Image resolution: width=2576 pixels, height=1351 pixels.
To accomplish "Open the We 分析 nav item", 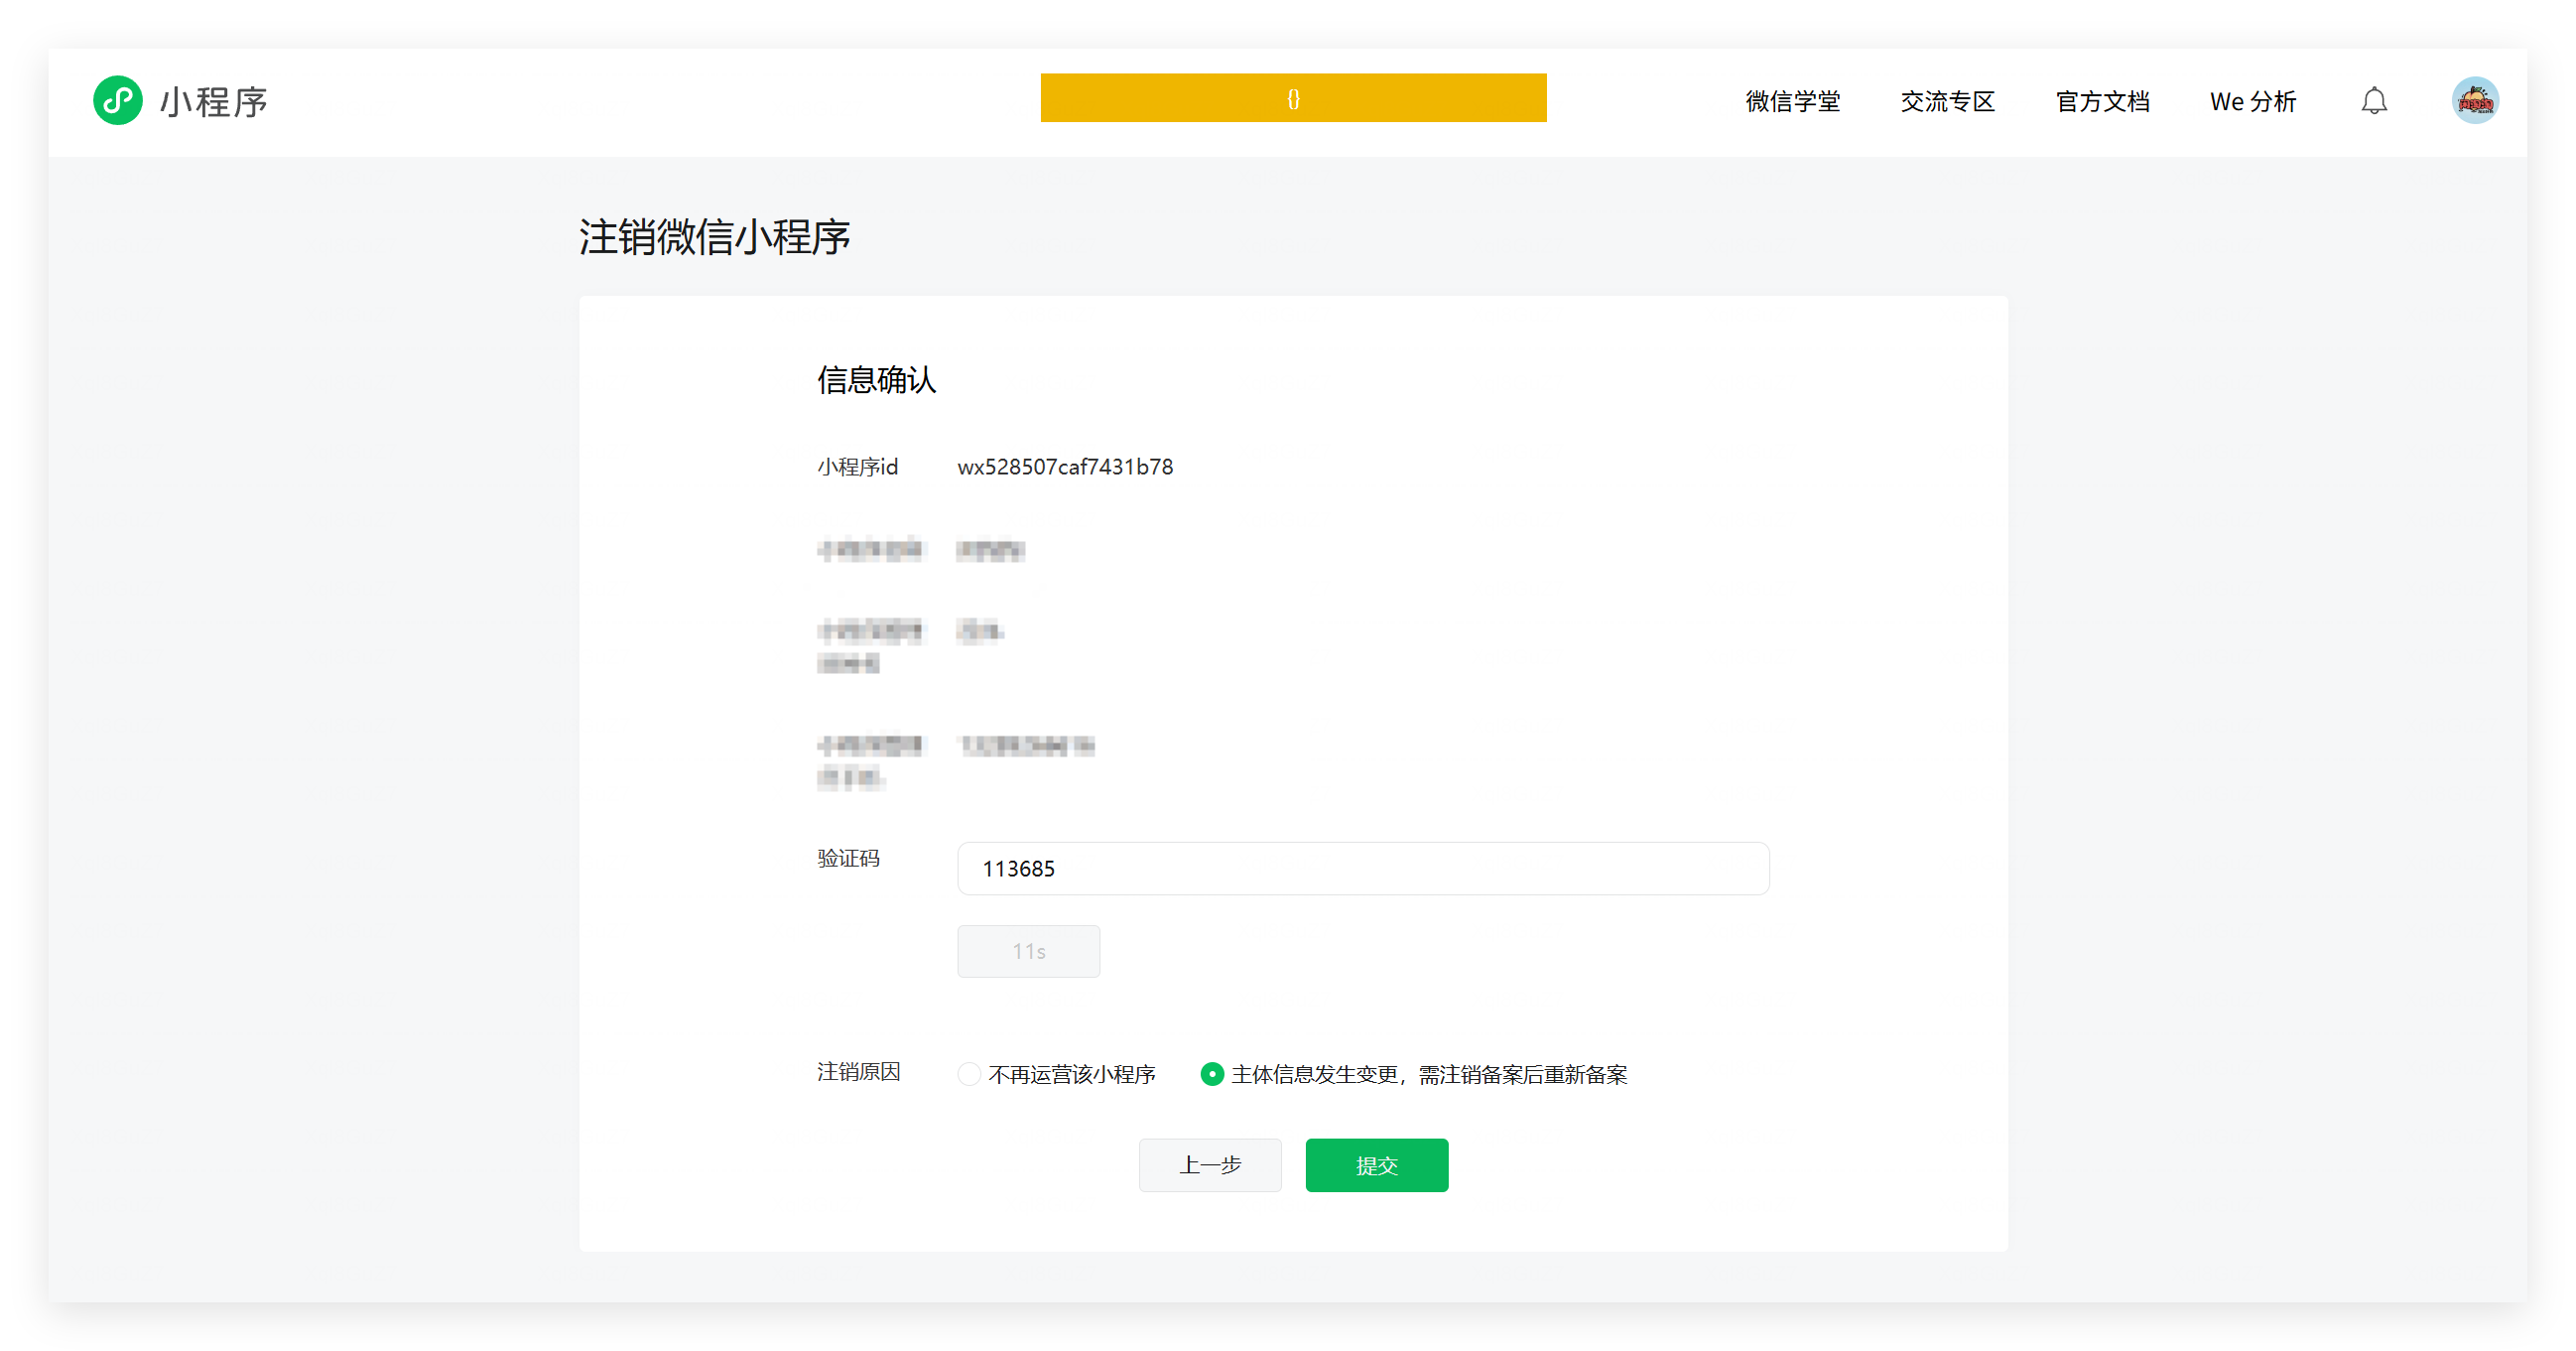I will [2252, 102].
